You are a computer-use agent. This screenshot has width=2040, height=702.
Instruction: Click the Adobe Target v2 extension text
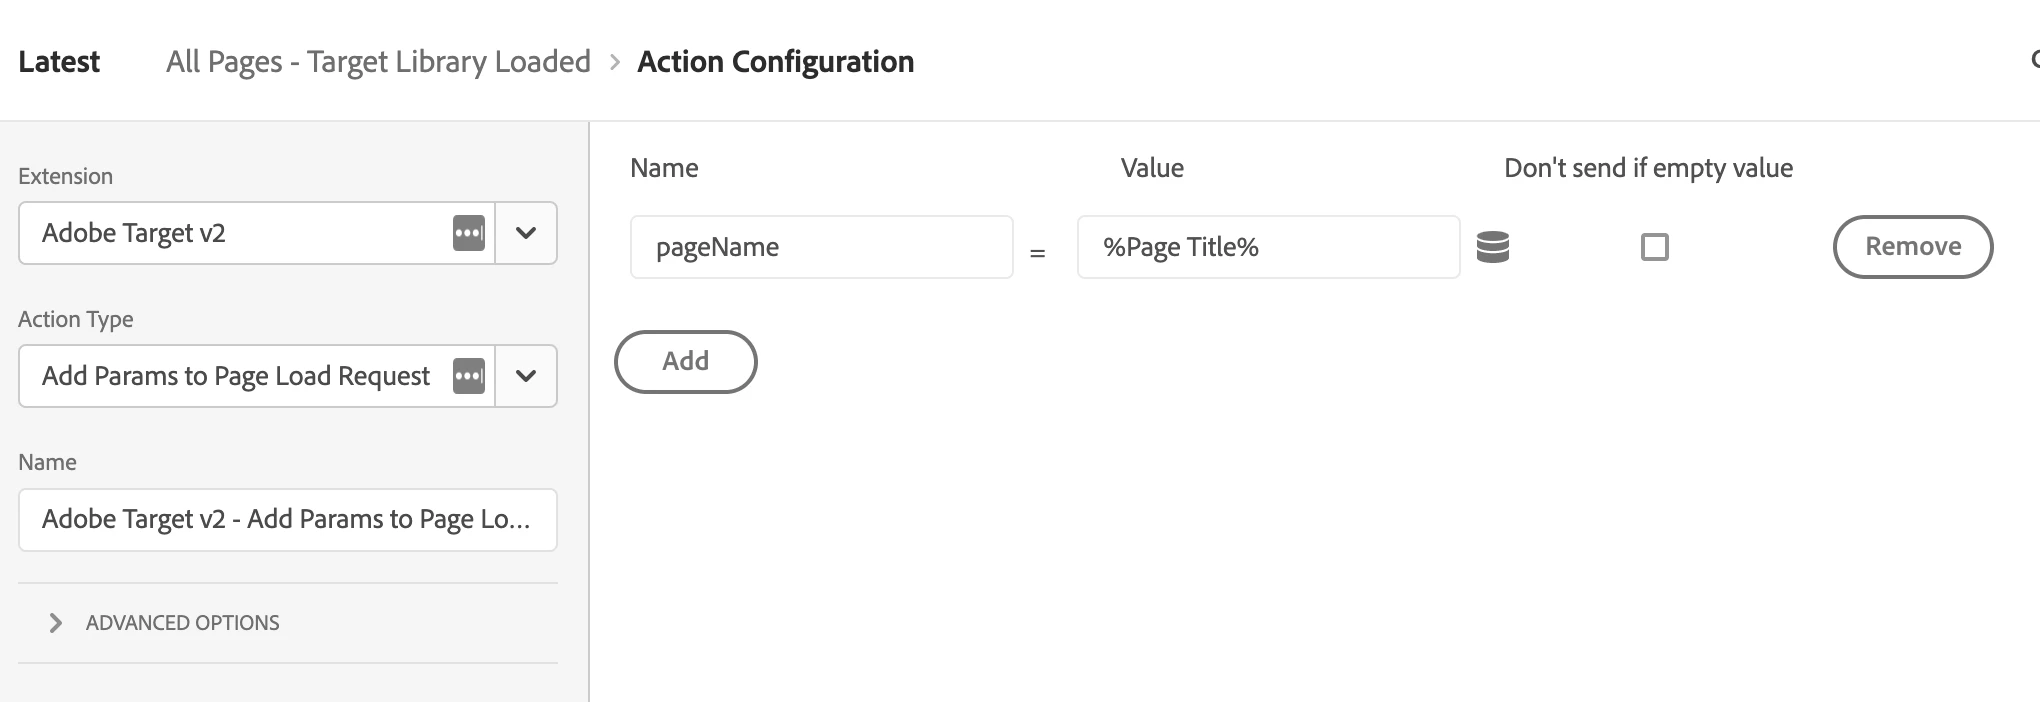134,233
